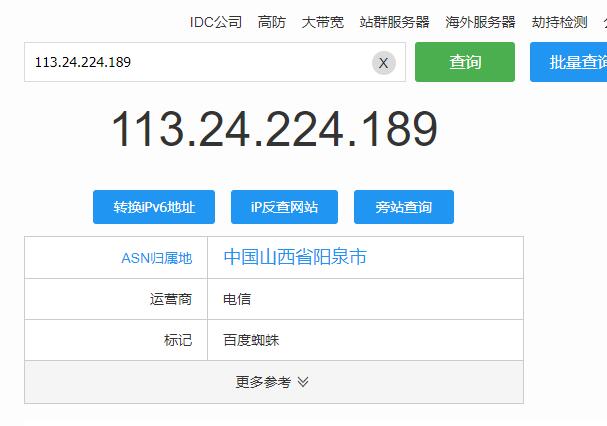Click 转换iPv6地址 button
The image size is (607, 426).
(154, 207)
